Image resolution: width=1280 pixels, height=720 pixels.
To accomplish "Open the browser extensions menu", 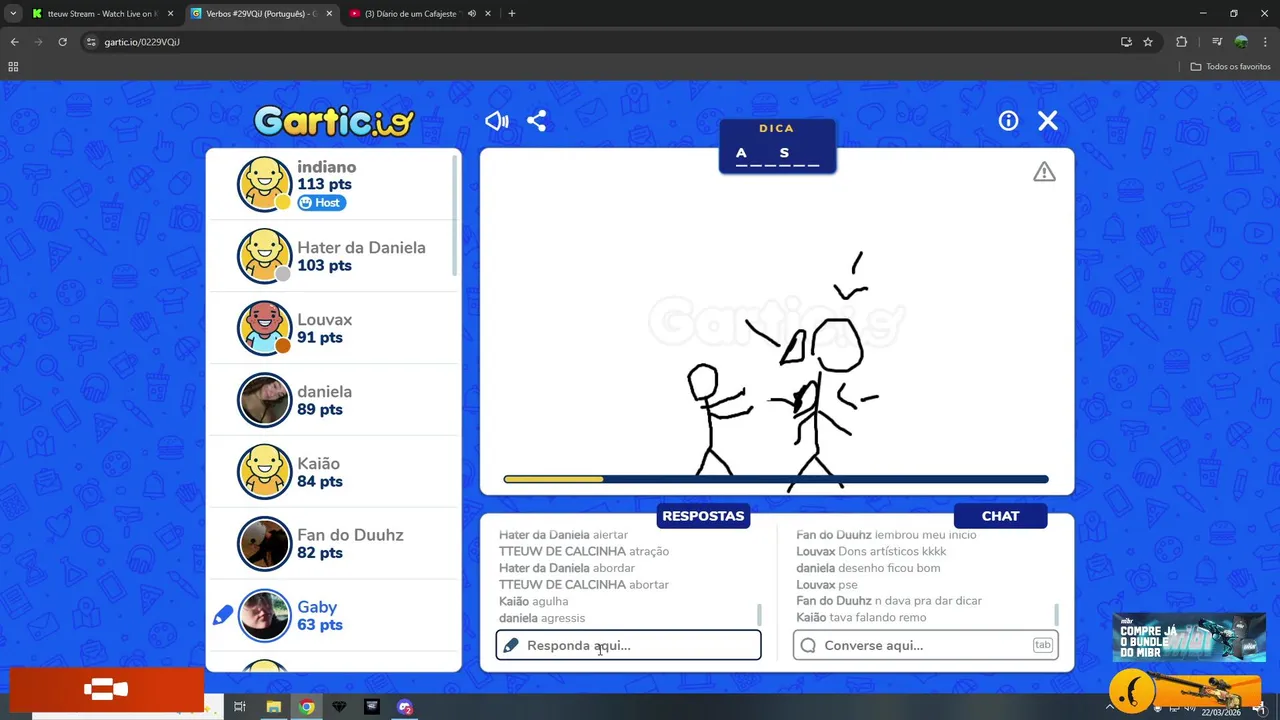I will tap(1181, 42).
